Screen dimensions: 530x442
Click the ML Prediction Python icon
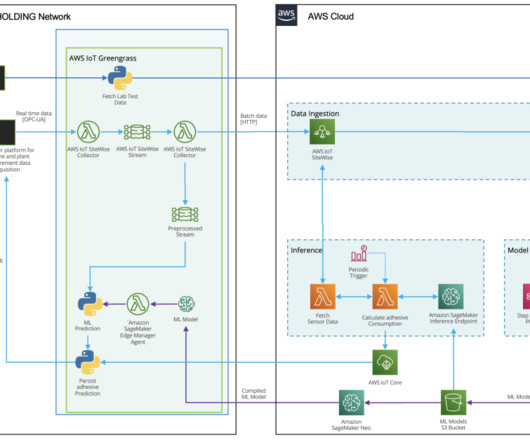tap(90, 304)
